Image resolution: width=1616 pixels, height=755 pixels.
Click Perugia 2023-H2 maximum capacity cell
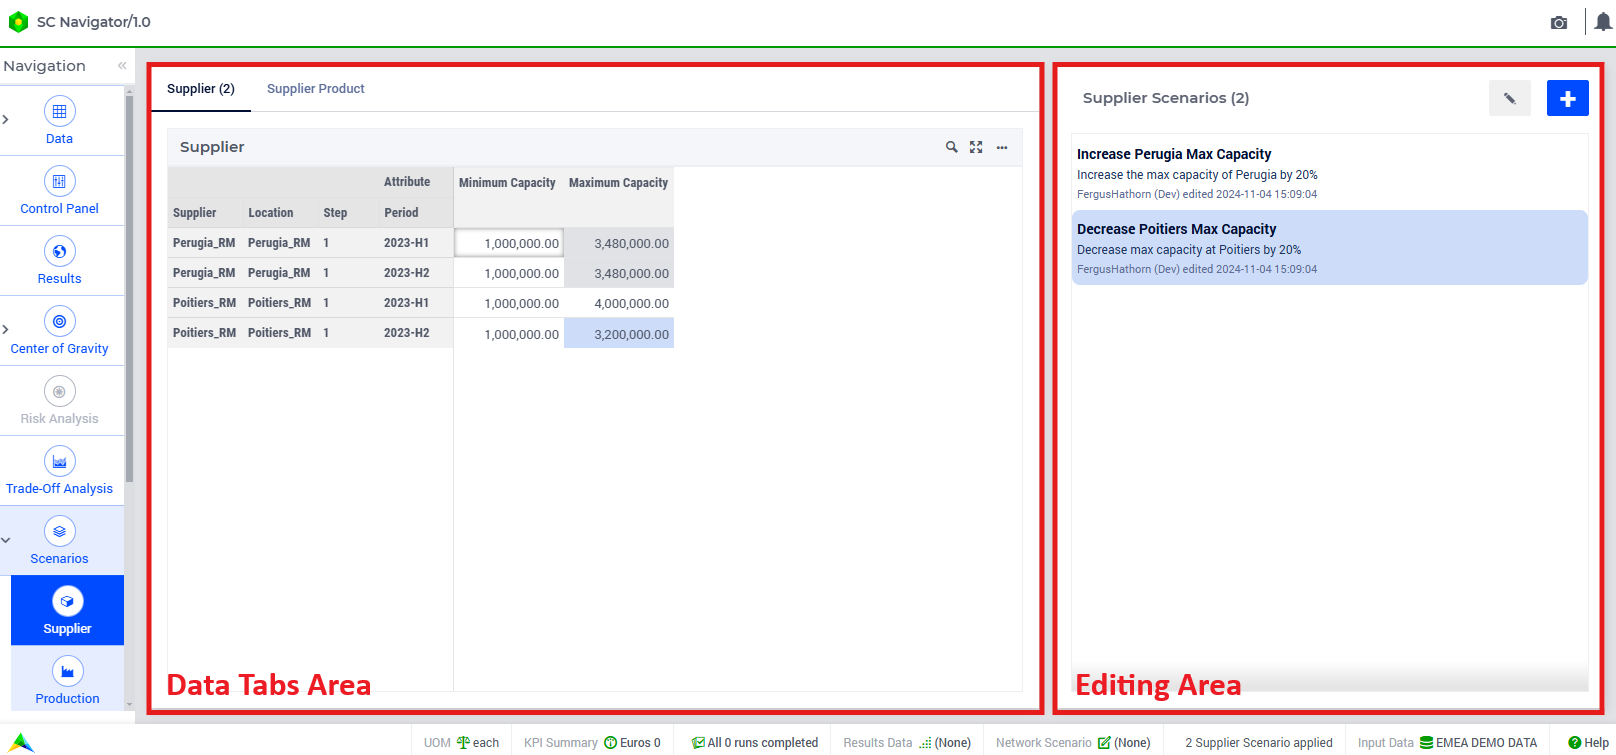[619, 273]
